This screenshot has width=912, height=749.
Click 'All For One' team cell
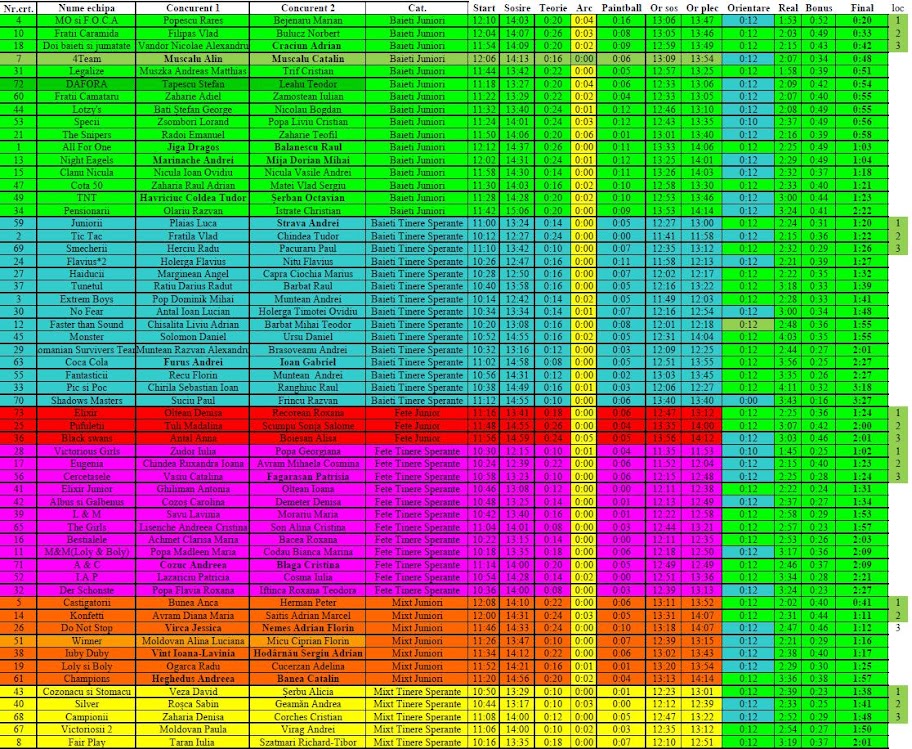(x=86, y=147)
